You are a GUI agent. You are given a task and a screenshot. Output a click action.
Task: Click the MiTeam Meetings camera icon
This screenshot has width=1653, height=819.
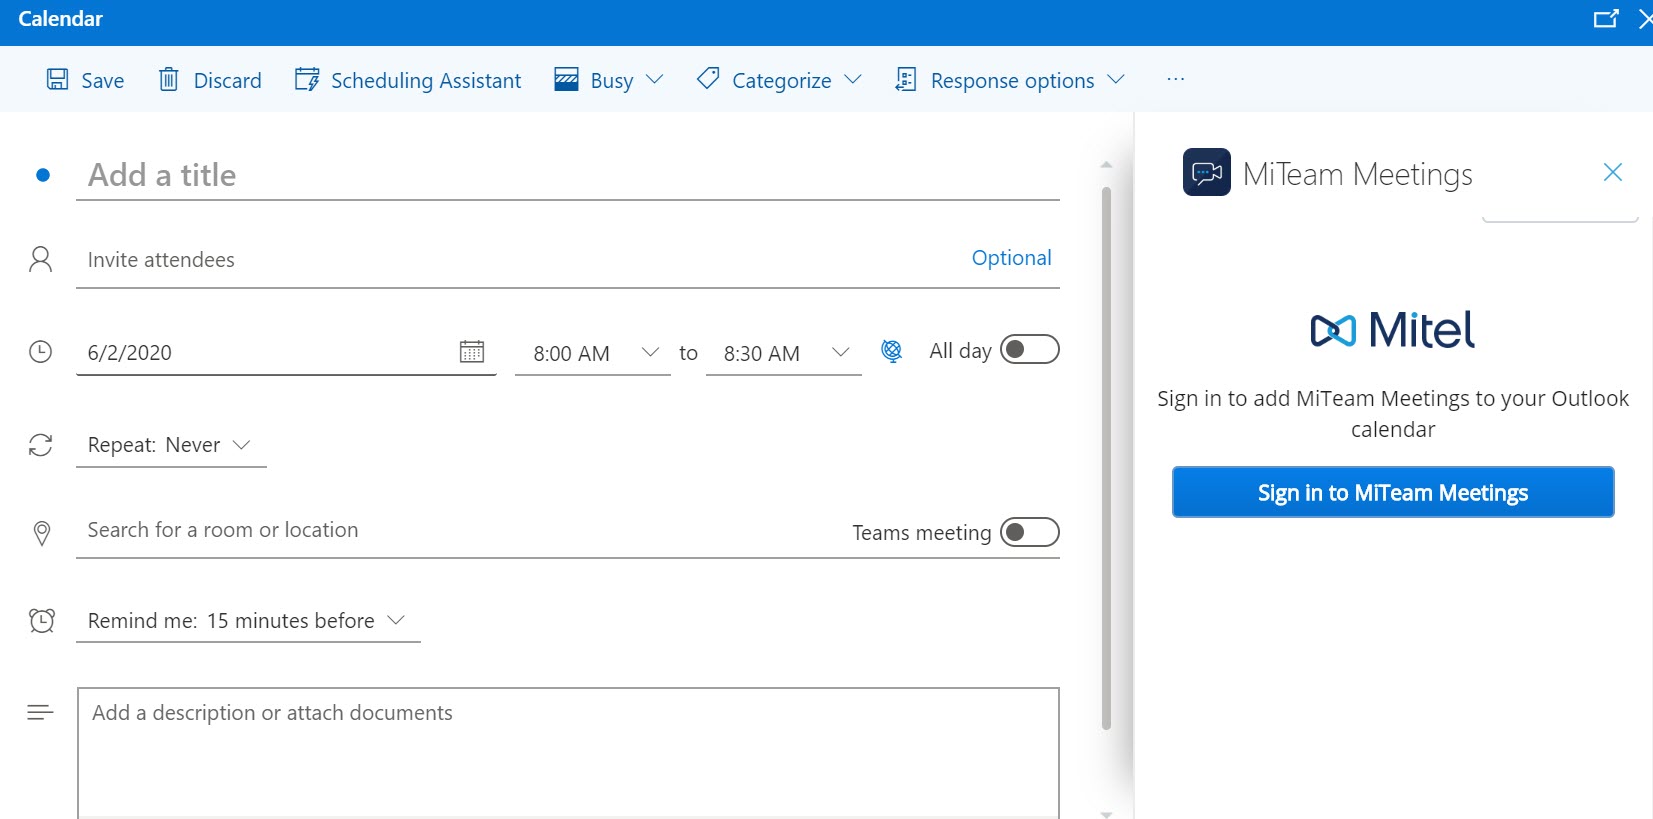[x=1206, y=173]
